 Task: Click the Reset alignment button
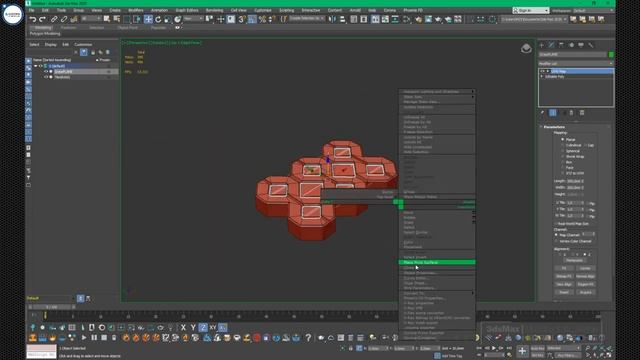(564, 292)
